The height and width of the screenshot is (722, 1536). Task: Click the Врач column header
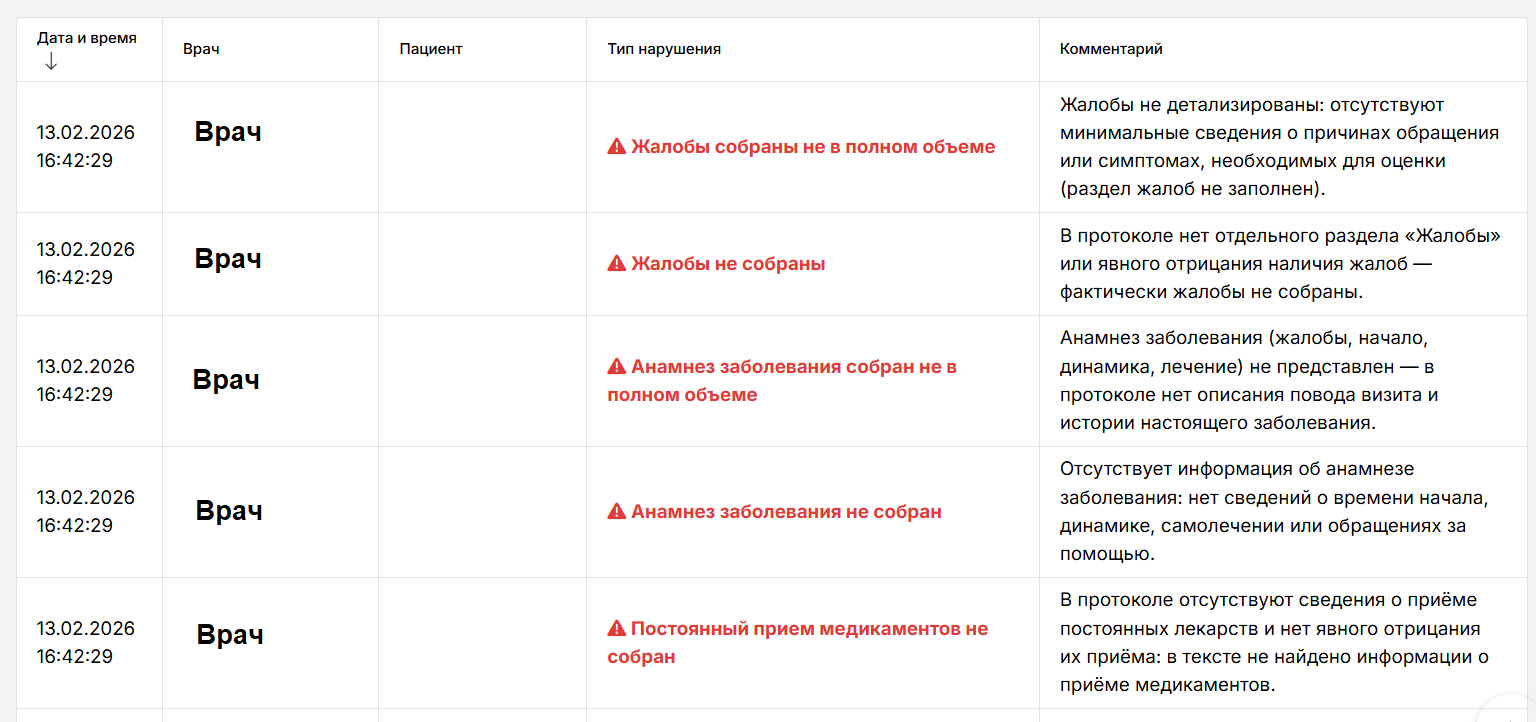201,49
